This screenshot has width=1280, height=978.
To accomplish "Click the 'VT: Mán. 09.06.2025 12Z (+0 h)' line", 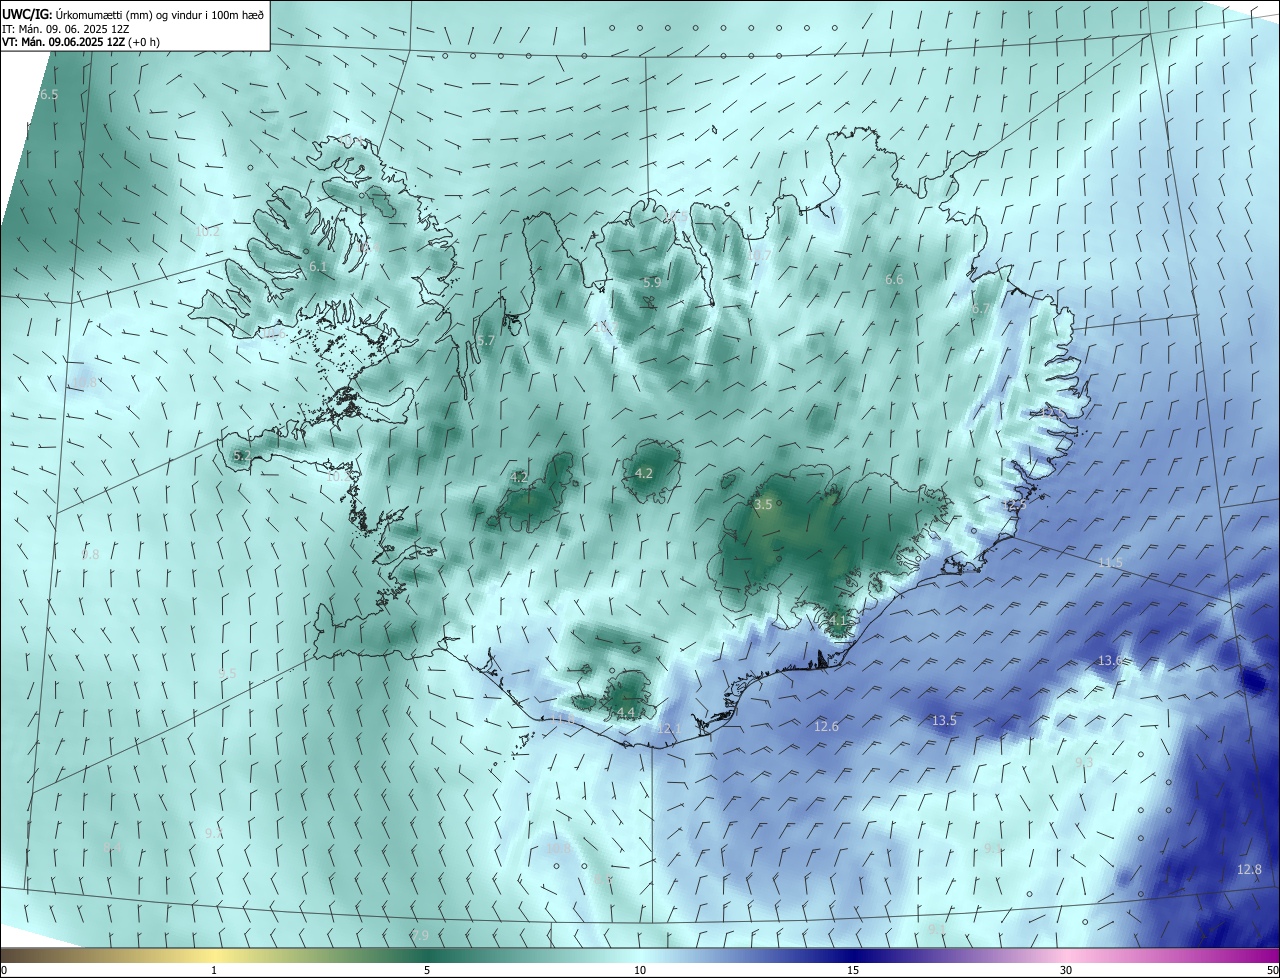I will coord(81,42).
